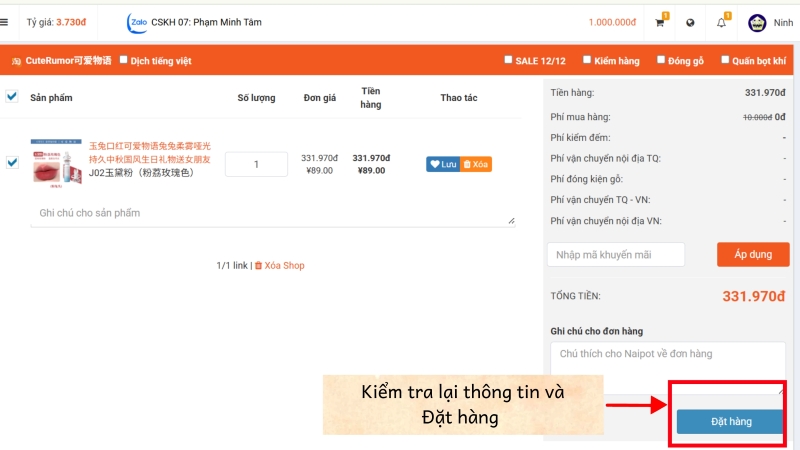Enable SALE 12/12 checkbox
Viewport: 800px width, 450px height.
coord(508,60)
